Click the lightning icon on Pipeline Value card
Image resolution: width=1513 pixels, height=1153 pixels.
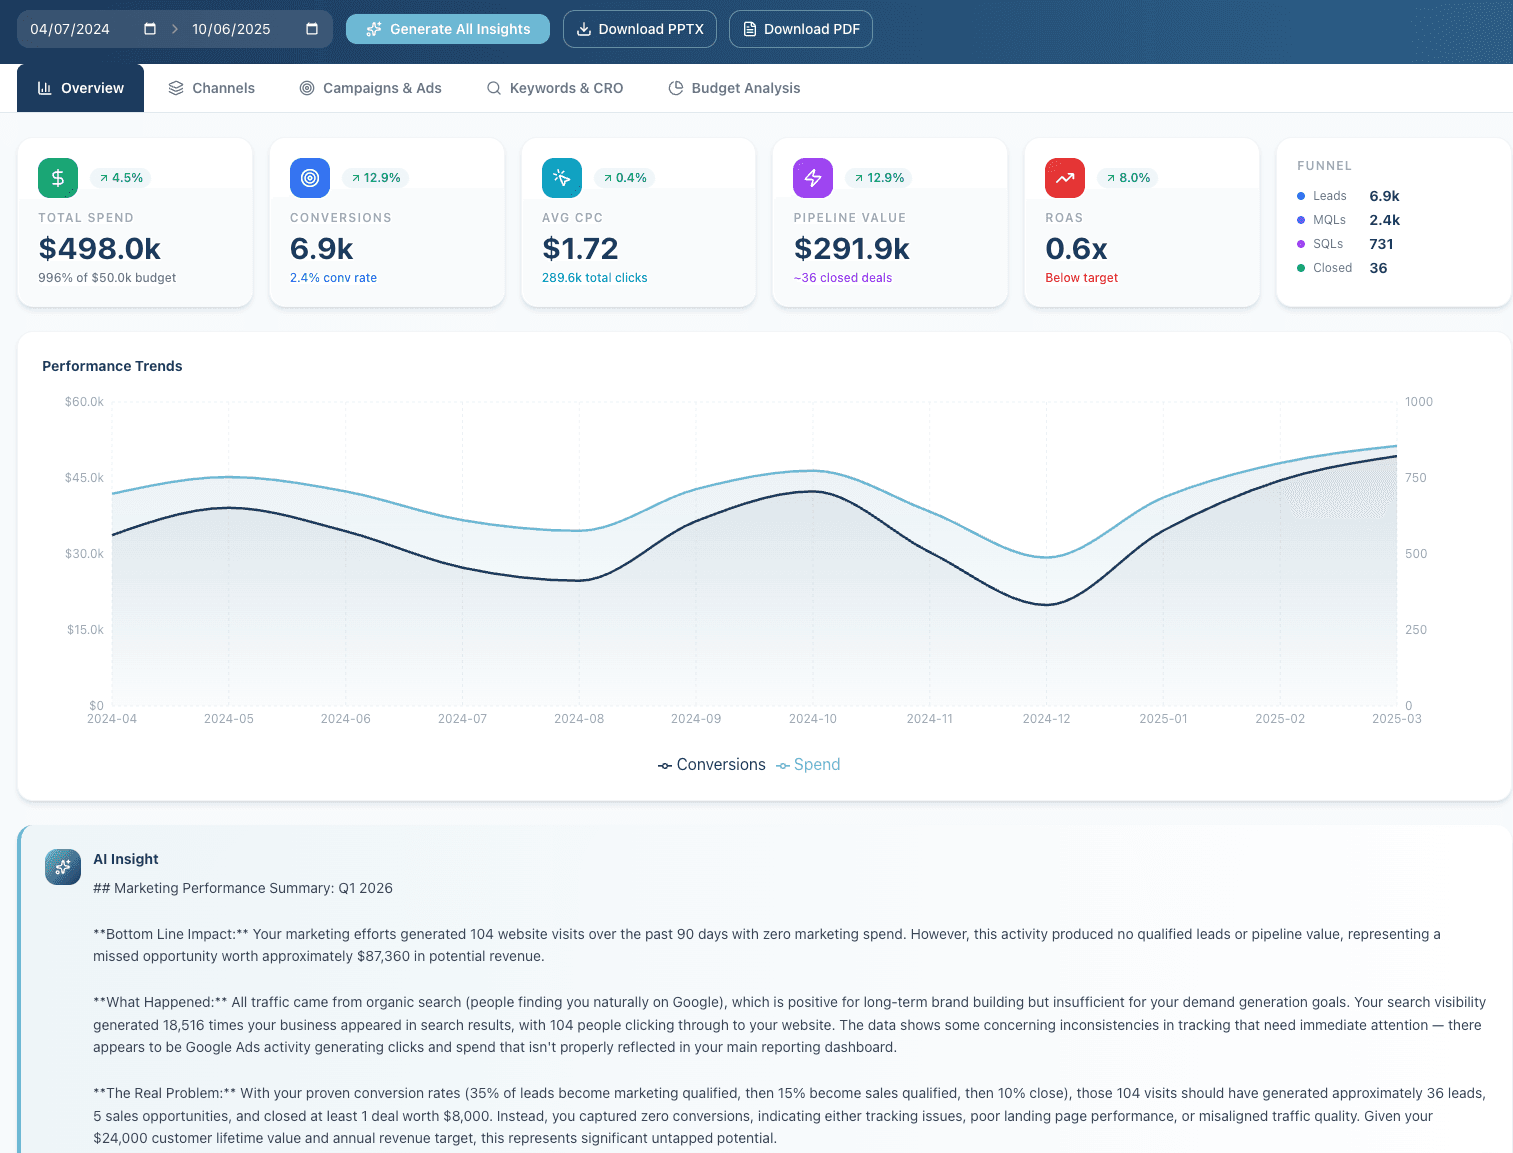point(812,177)
